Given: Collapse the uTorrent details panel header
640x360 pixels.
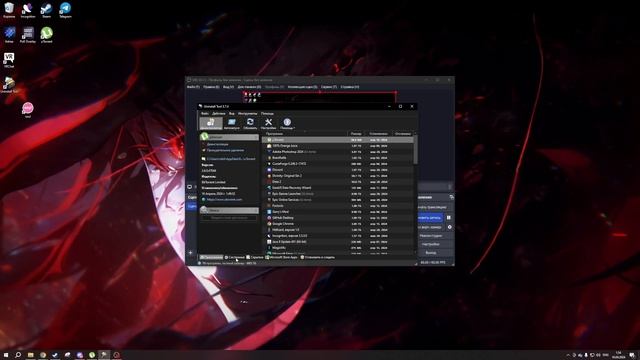Looking at the screenshot, I should pyautogui.click(x=229, y=137).
